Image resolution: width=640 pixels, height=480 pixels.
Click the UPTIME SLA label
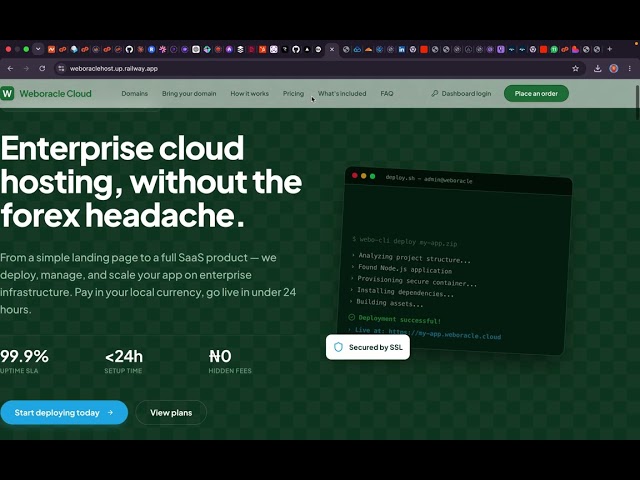pyautogui.click(x=19, y=371)
